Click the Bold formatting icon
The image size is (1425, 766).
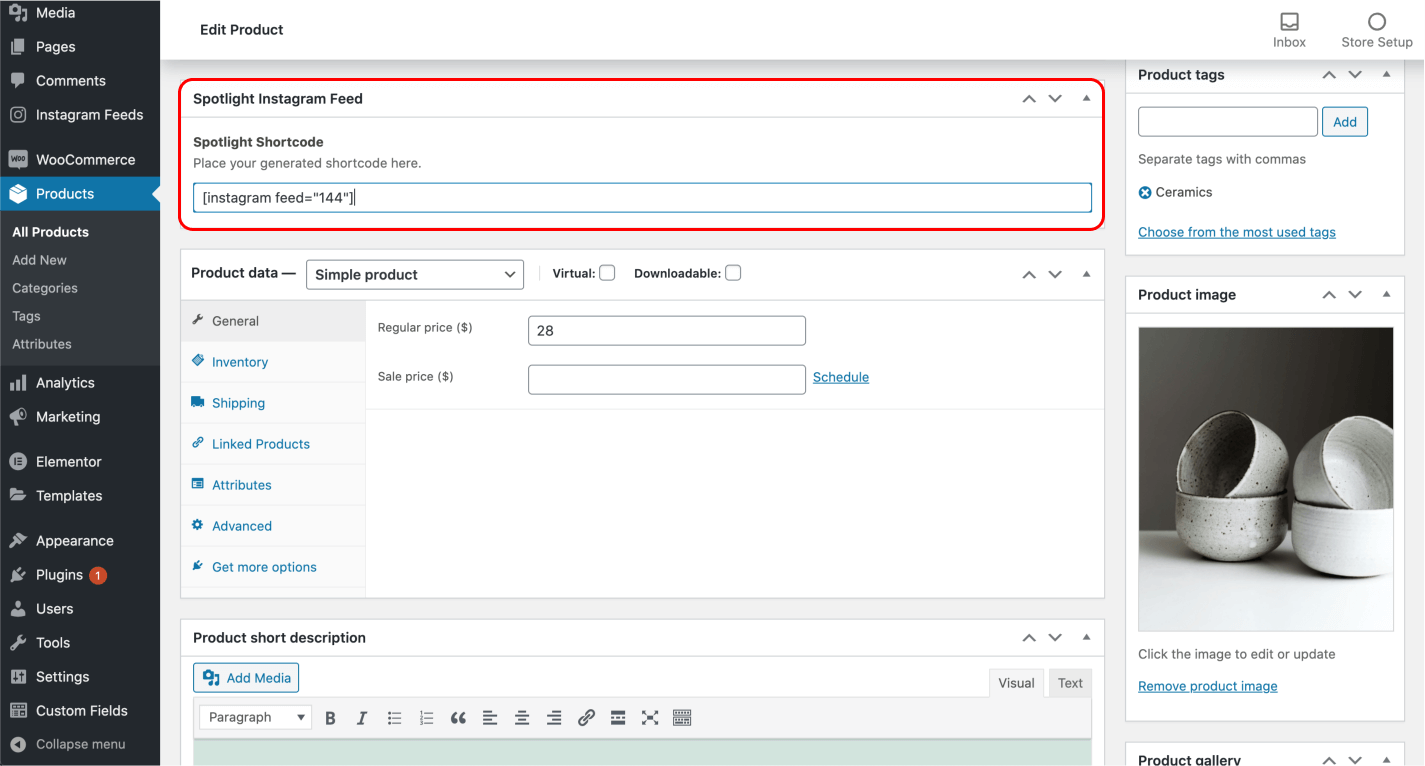[331, 718]
